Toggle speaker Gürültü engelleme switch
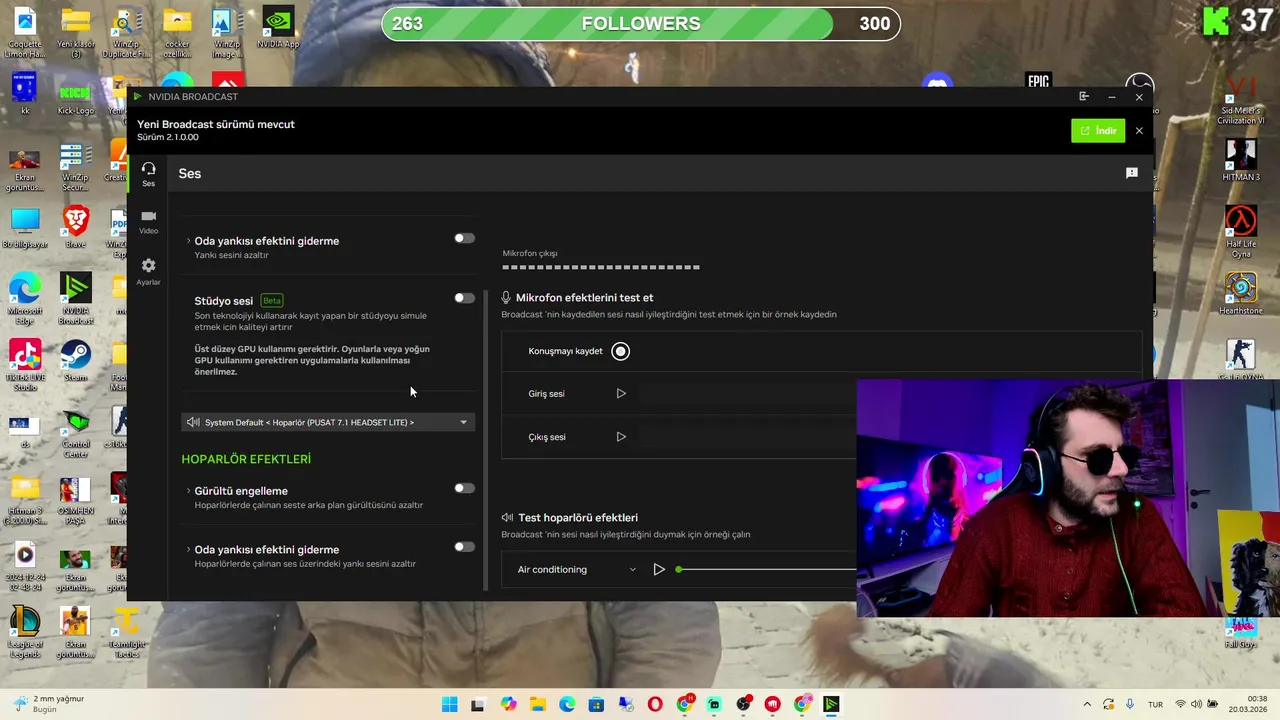 coord(464,488)
